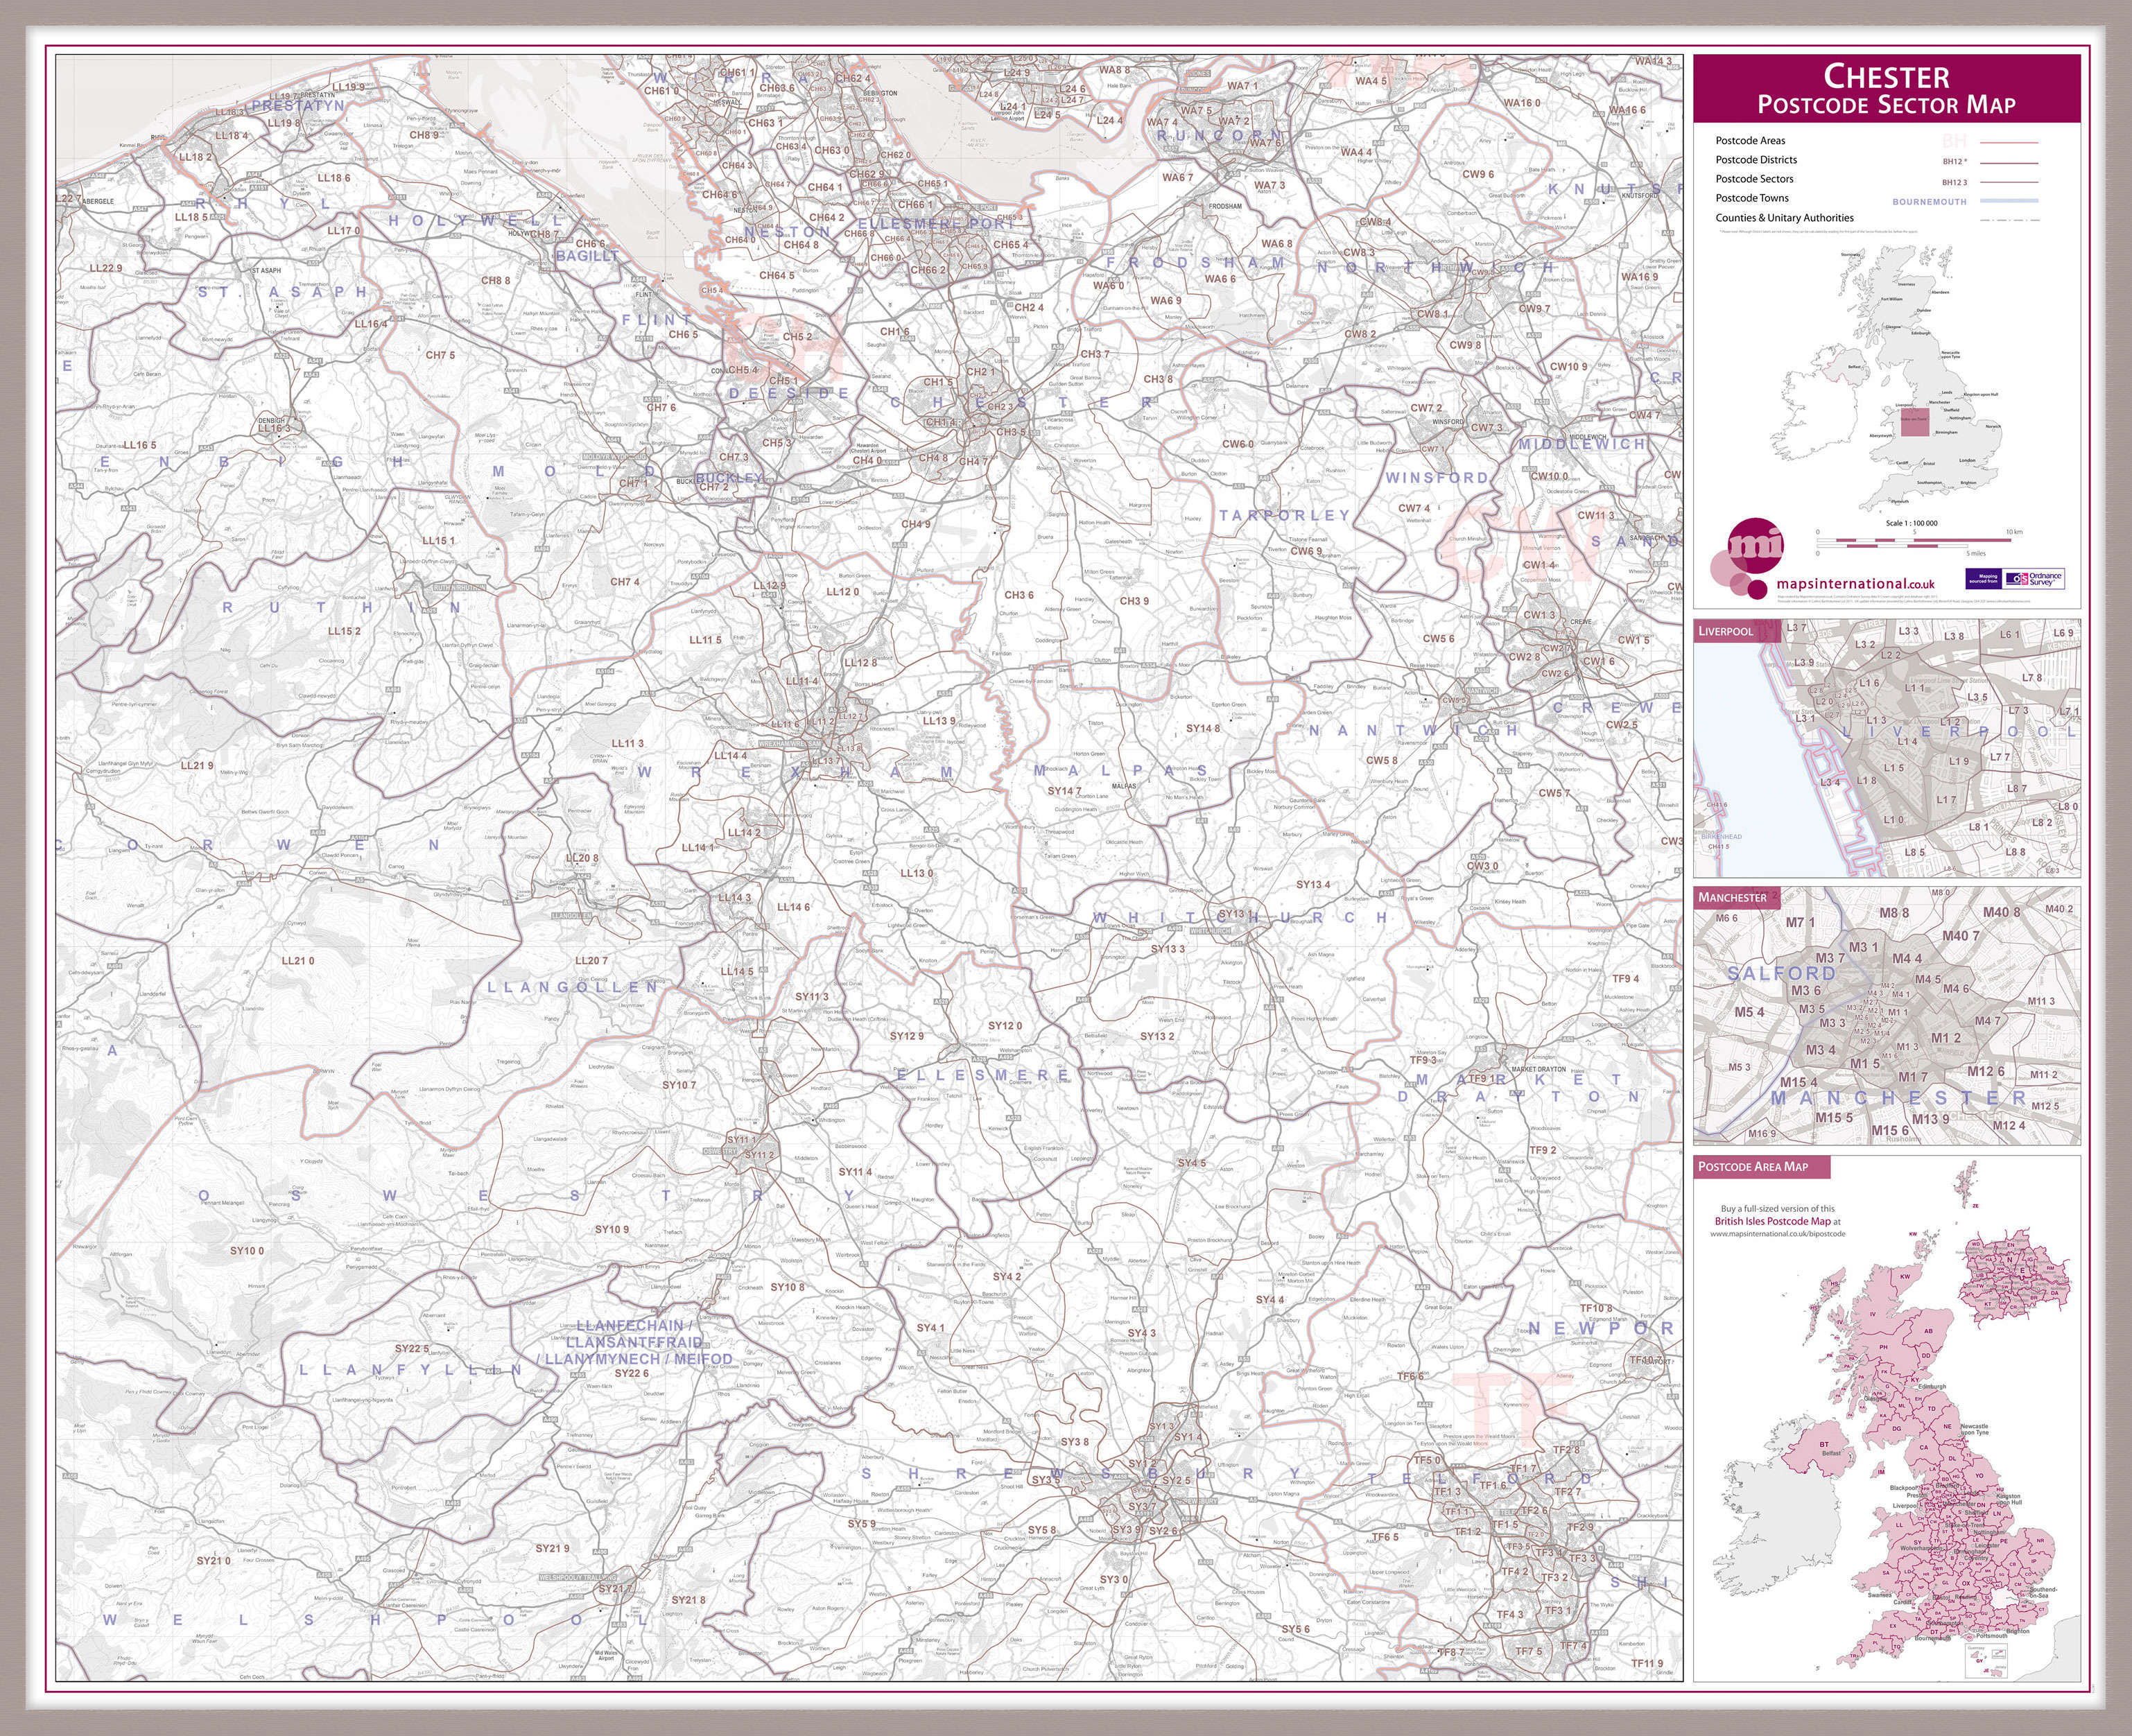2132x1736 pixels.
Task: Click sector label 'CW5 8'
Action: [1381, 760]
